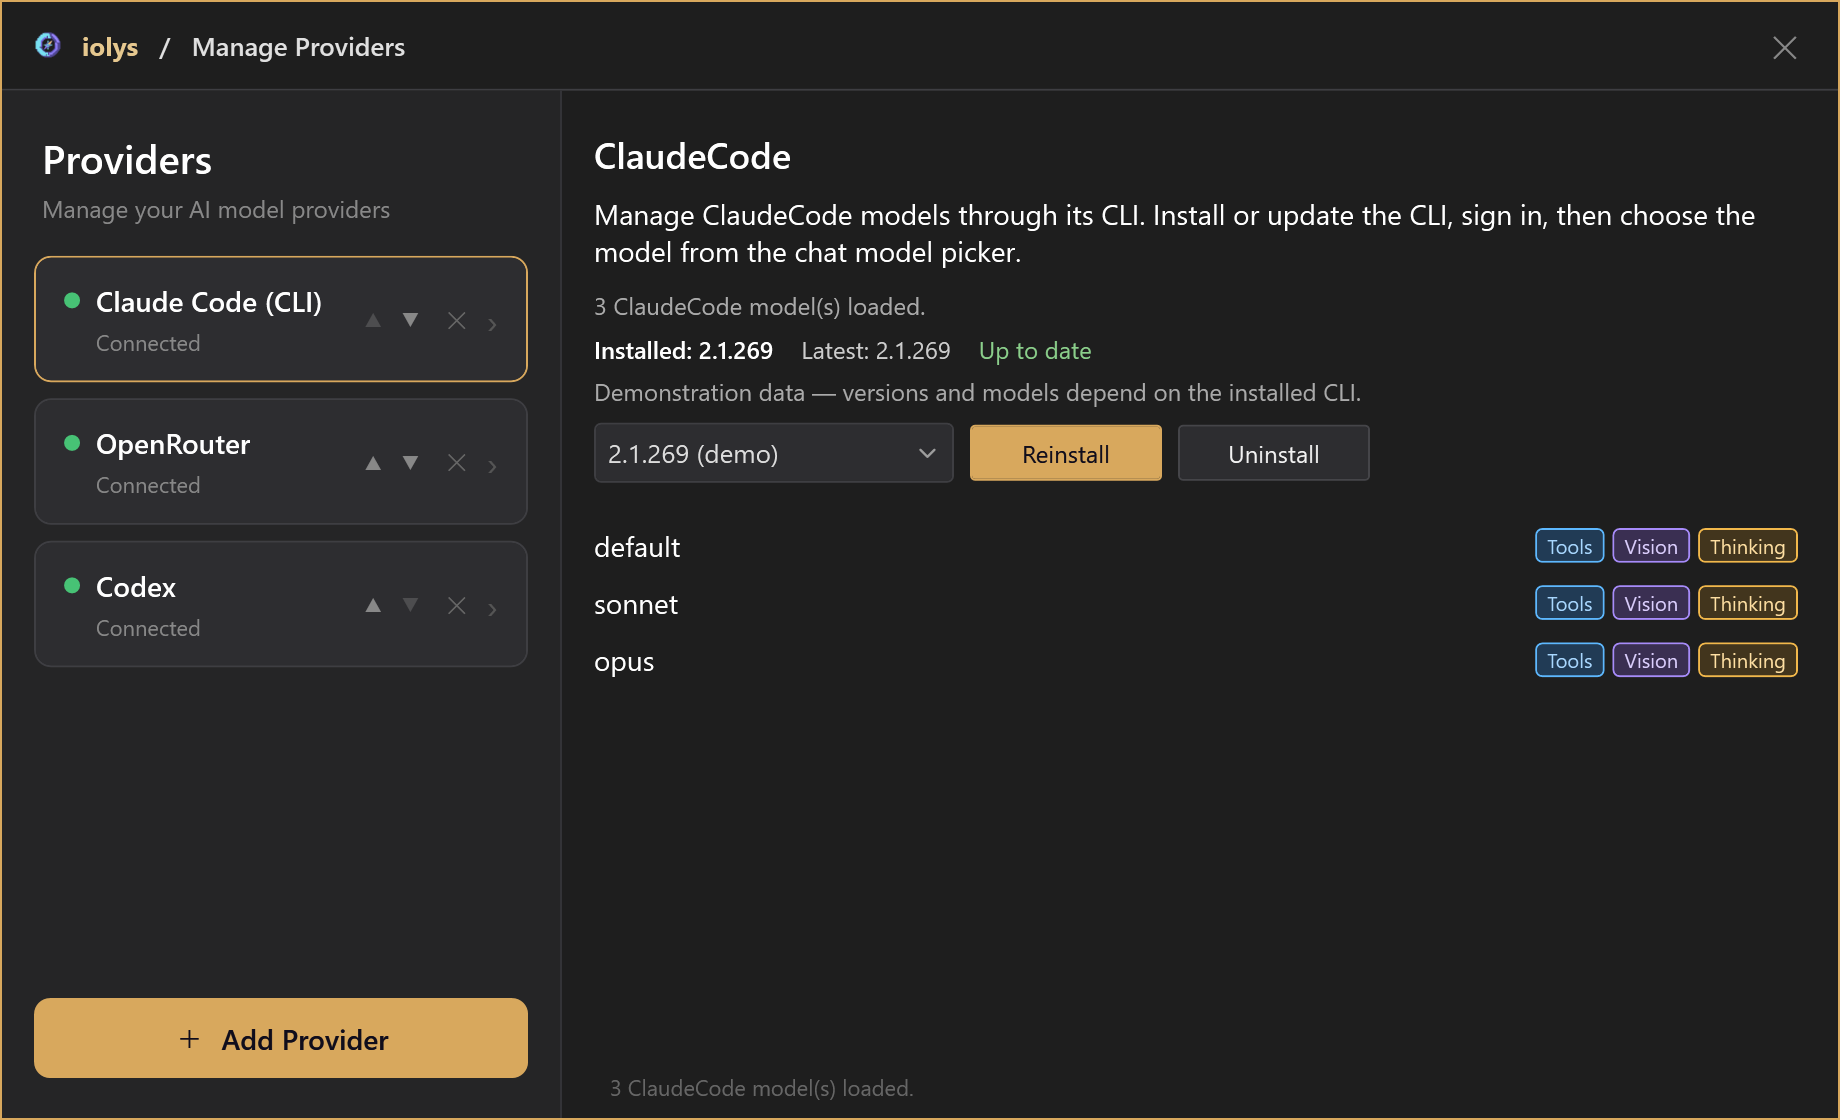
Task: Click the bottom status '3 ClaudeCode model(s) loaded.'
Action: (x=762, y=1088)
